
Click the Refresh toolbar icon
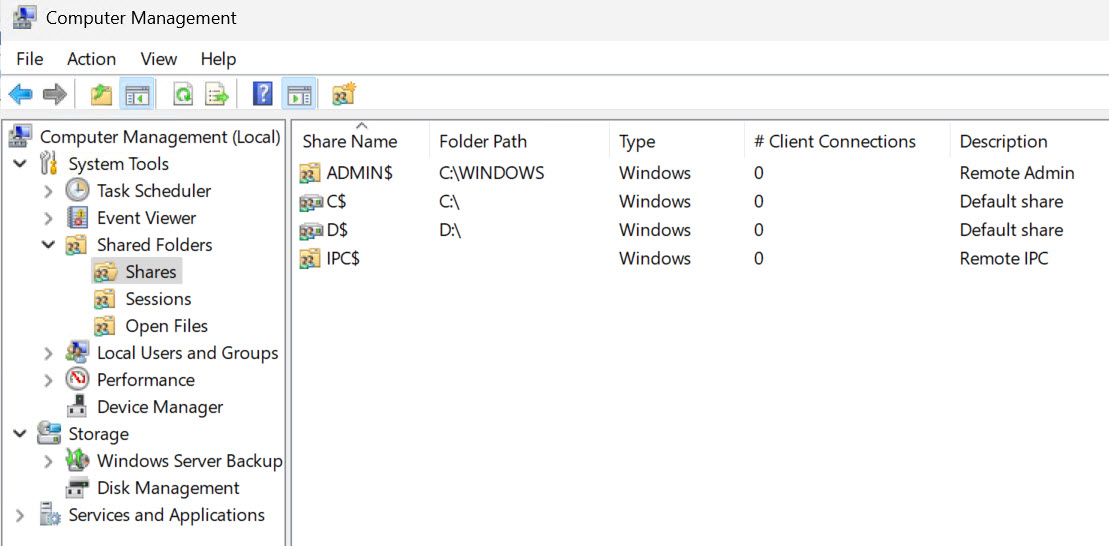183,94
